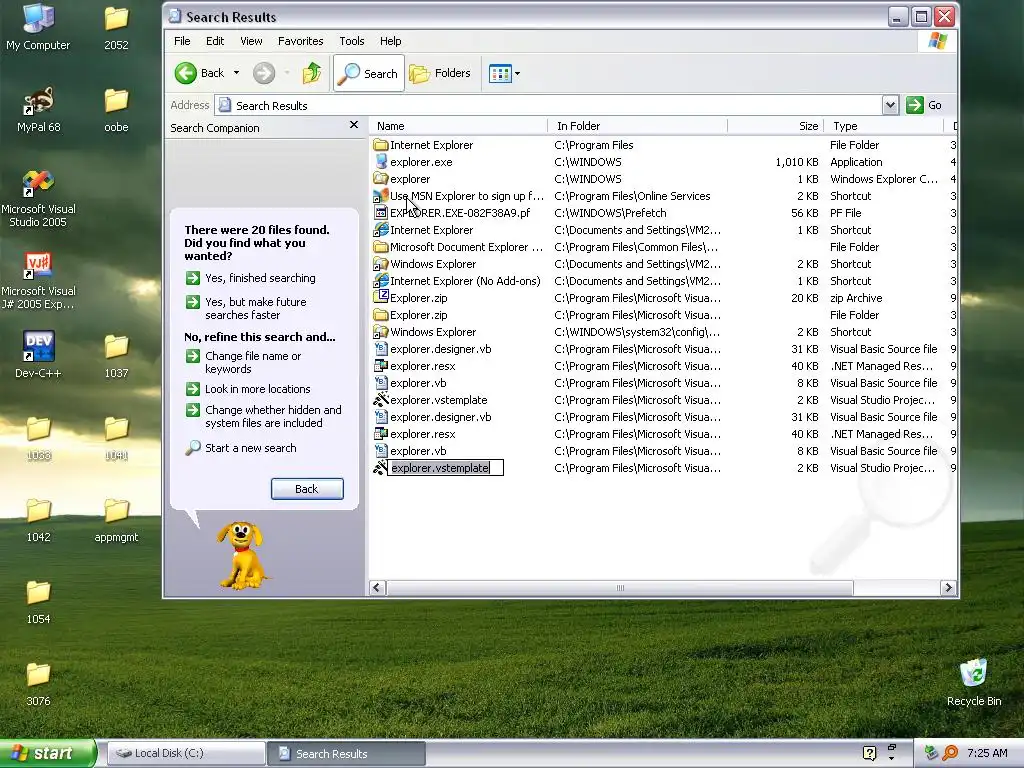Select the explorer.exe application icon
The image size is (1024, 768).
tap(381, 162)
